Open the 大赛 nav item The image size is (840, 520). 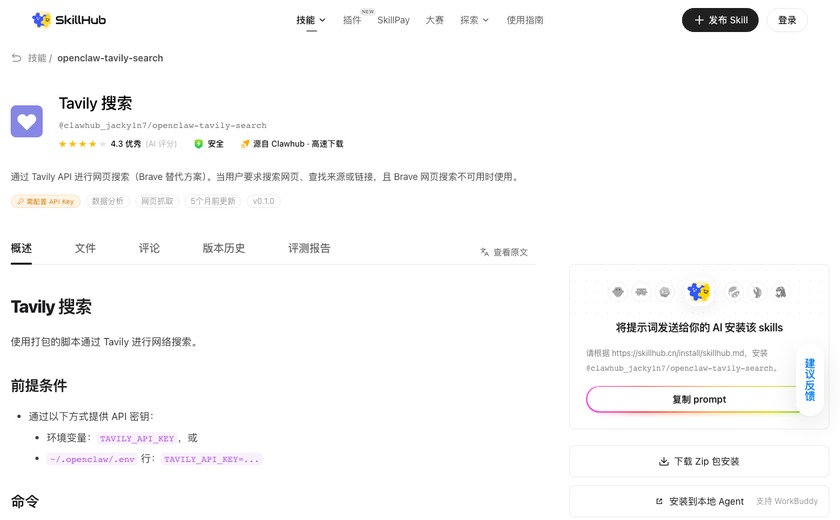(x=434, y=20)
